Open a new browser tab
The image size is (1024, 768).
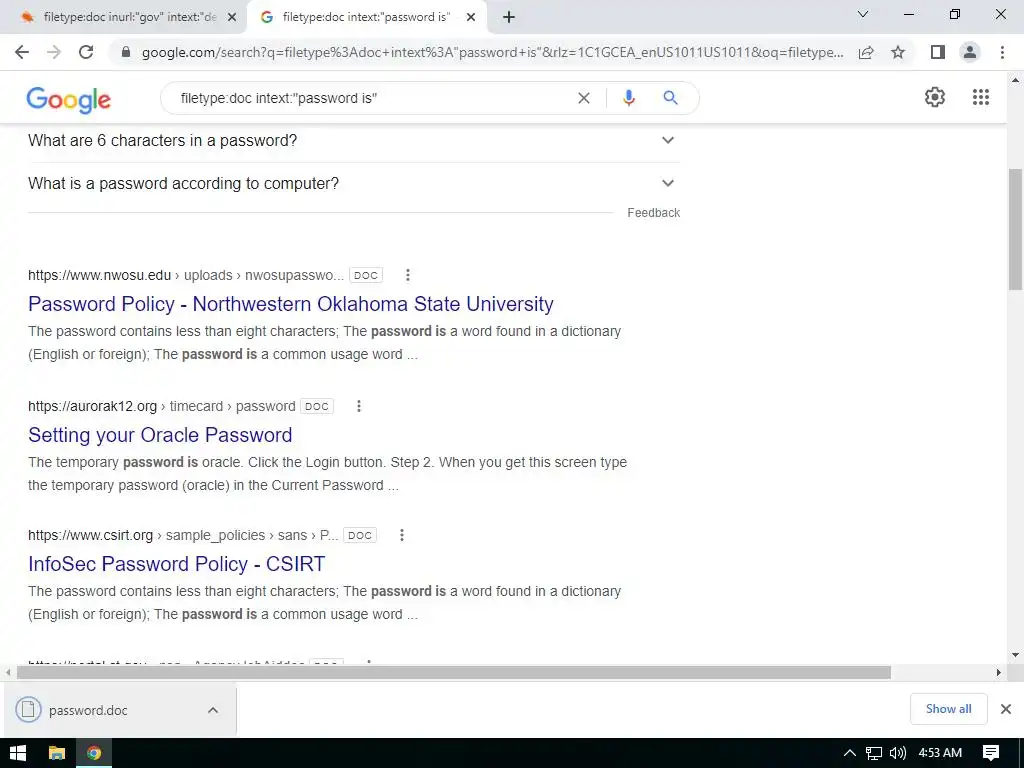509,18
